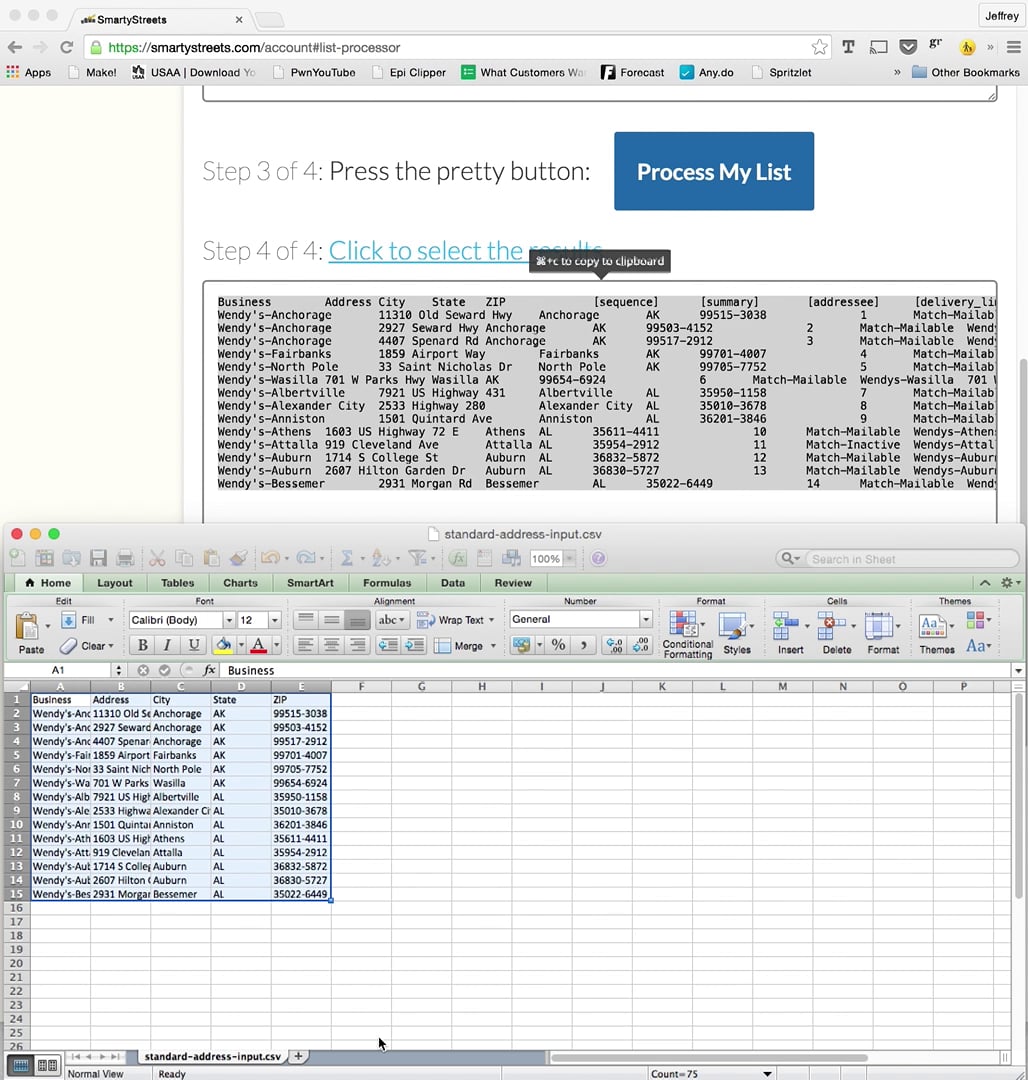Open the Other Bookmarks folder
Screen dimensions: 1028x1080
coord(965,72)
